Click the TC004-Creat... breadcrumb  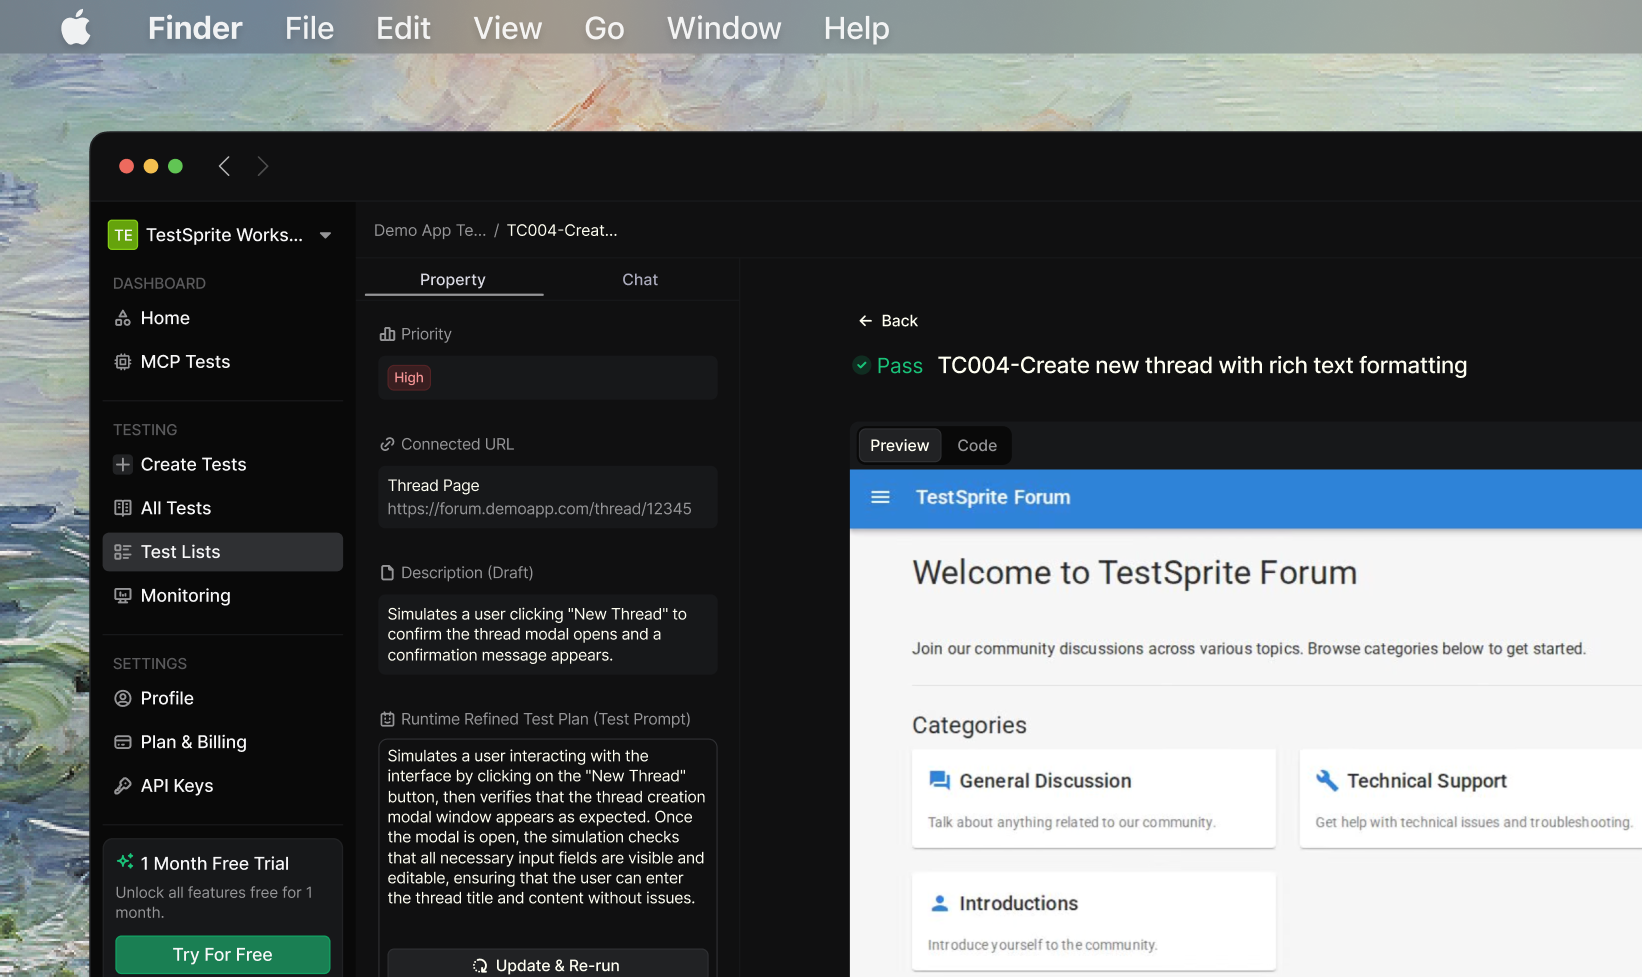point(562,231)
